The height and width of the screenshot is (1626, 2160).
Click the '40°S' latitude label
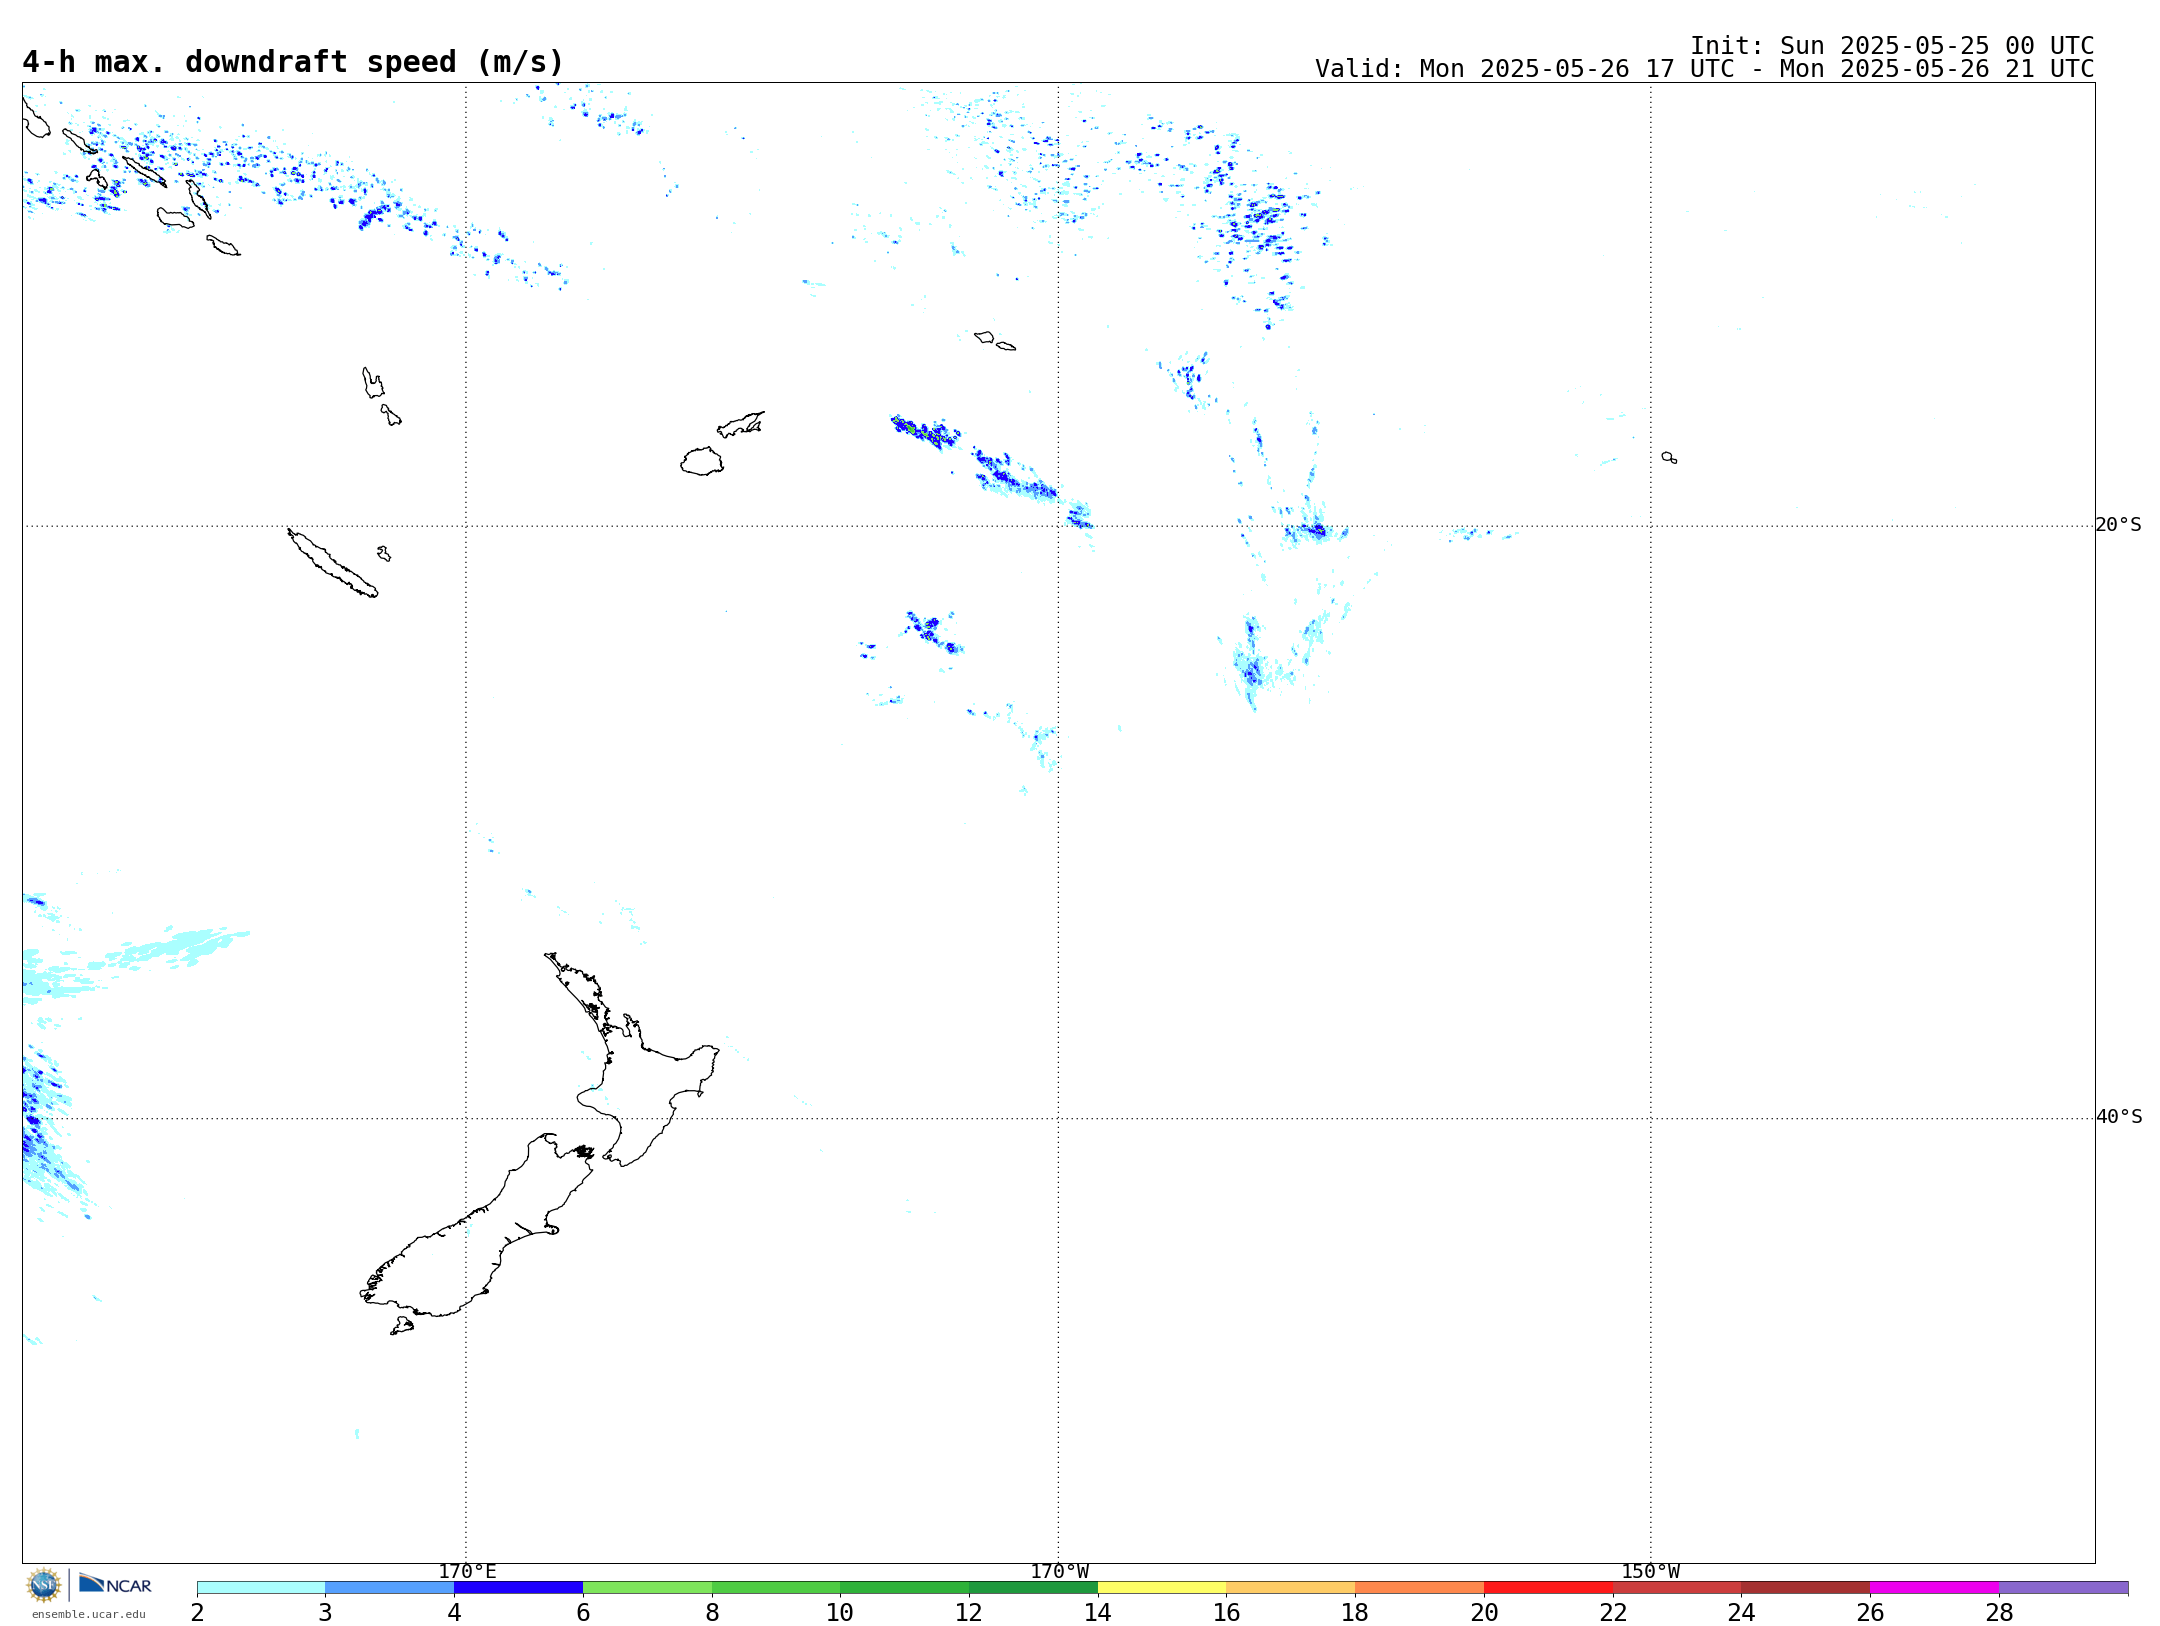tap(2118, 1117)
